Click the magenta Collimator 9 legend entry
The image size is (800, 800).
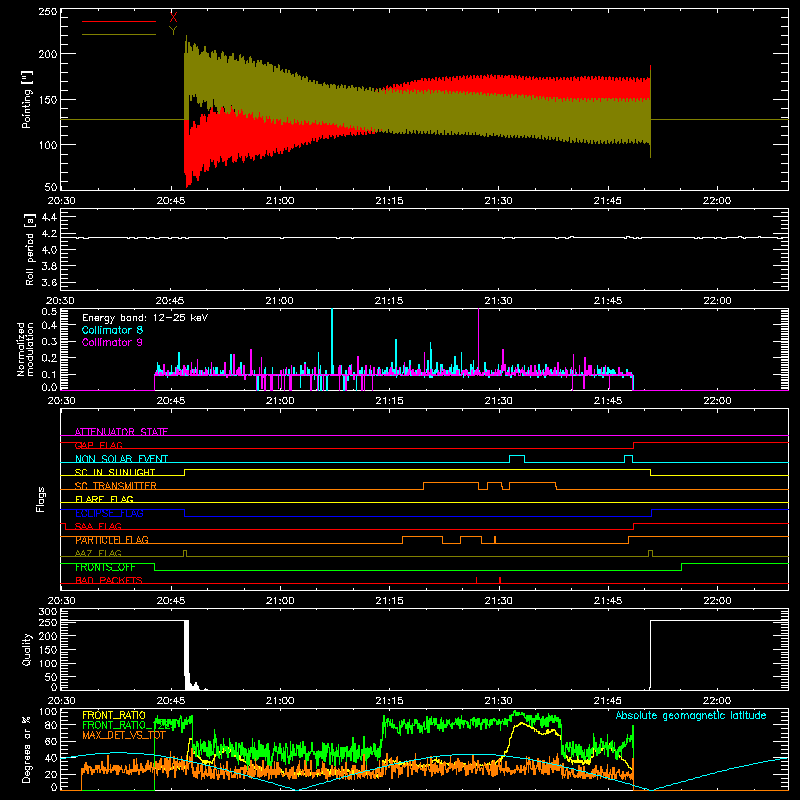[x=112, y=342]
